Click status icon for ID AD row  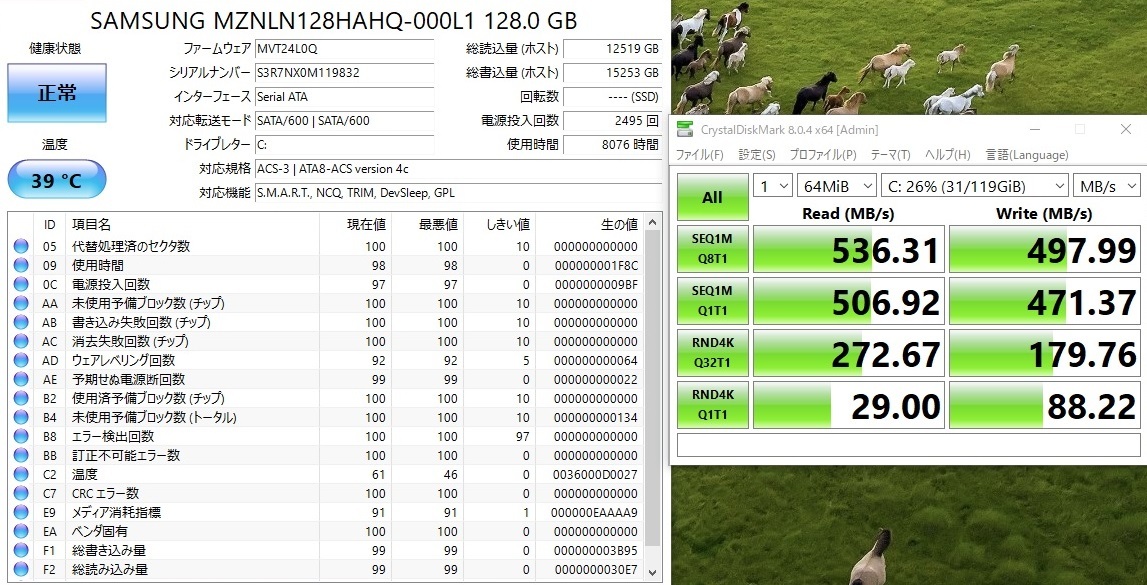click(x=20, y=361)
